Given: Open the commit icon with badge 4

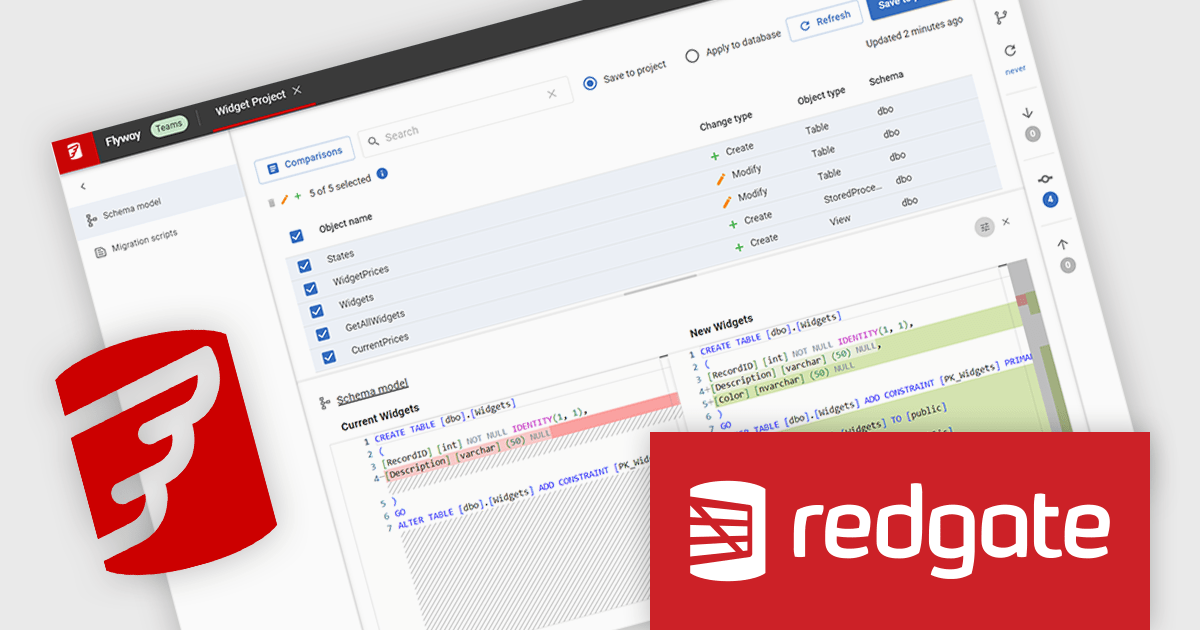Looking at the screenshot, I should (1045, 179).
